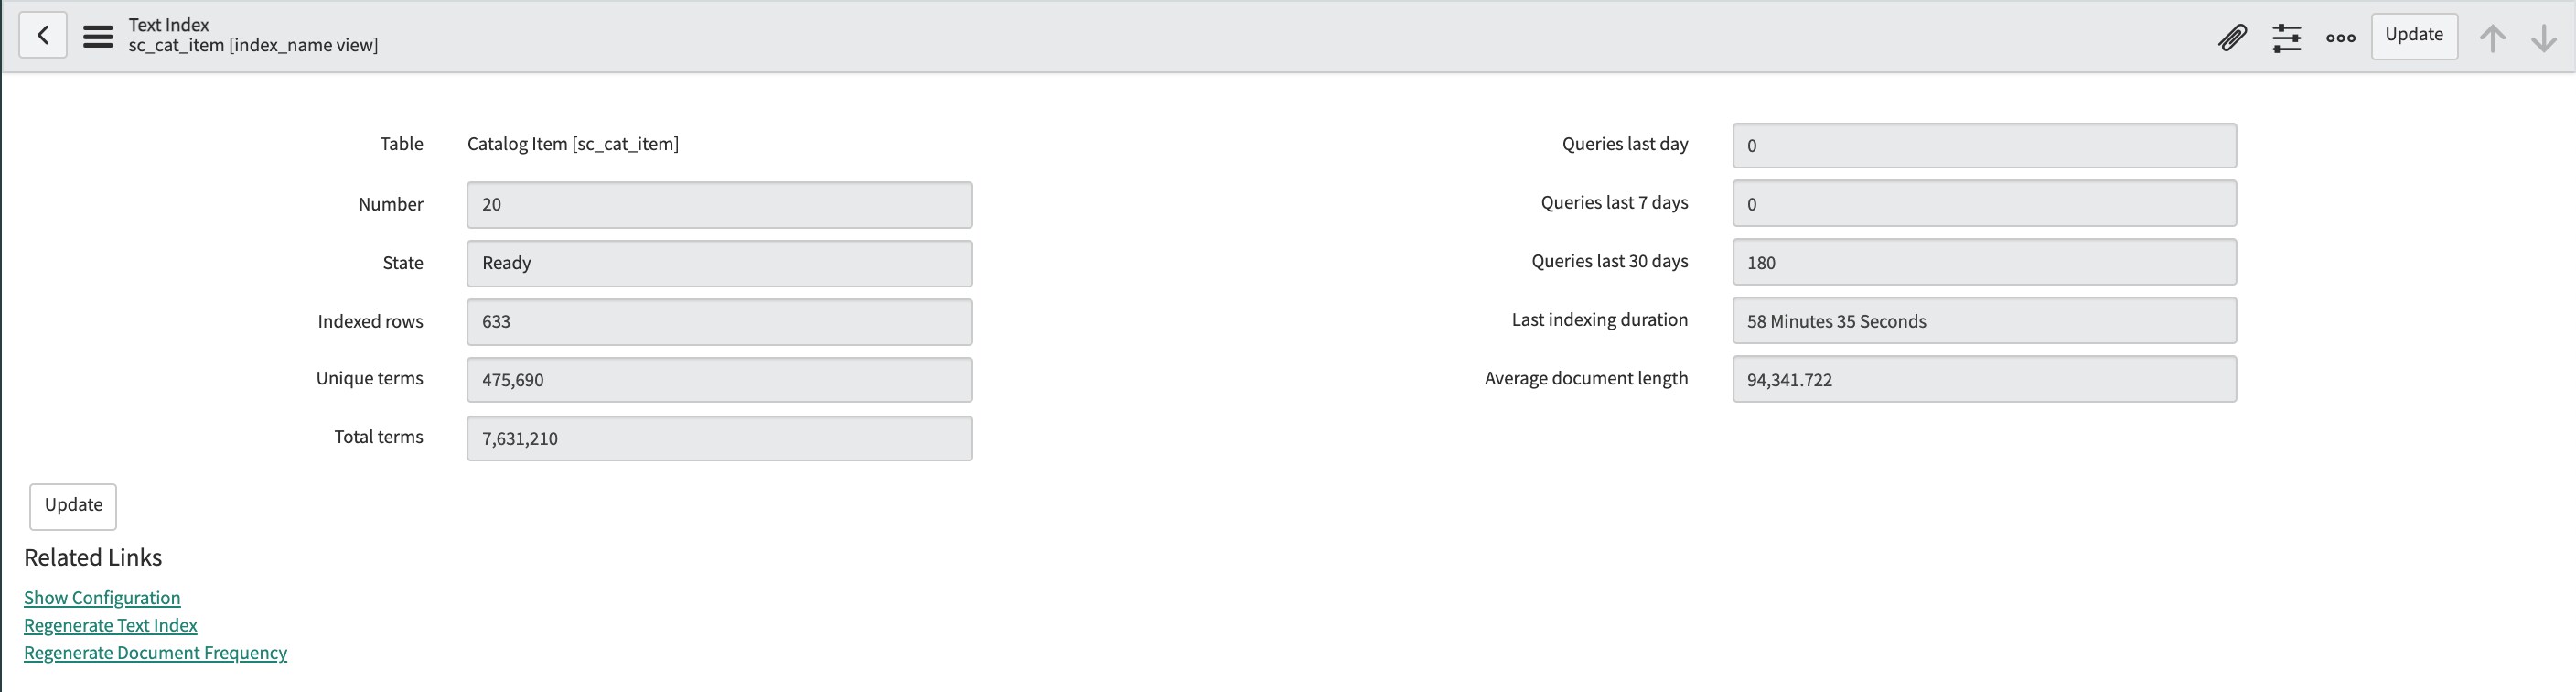Click the Related Links heading
The image size is (2576, 692).
coord(93,557)
